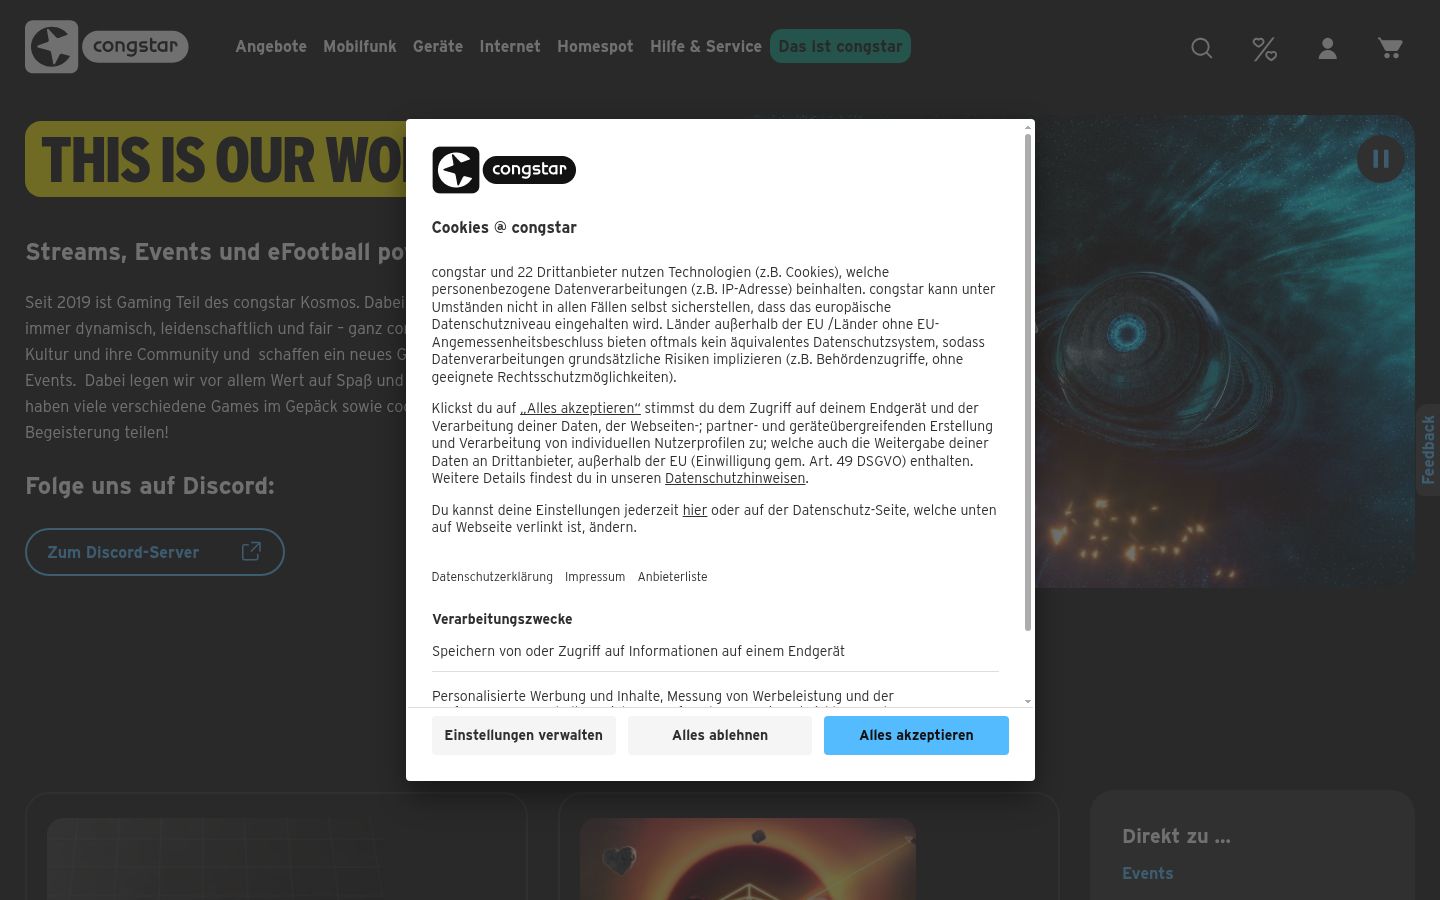Open the Homespot menu
Image resolution: width=1440 pixels, height=900 pixels.
point(595,46)
